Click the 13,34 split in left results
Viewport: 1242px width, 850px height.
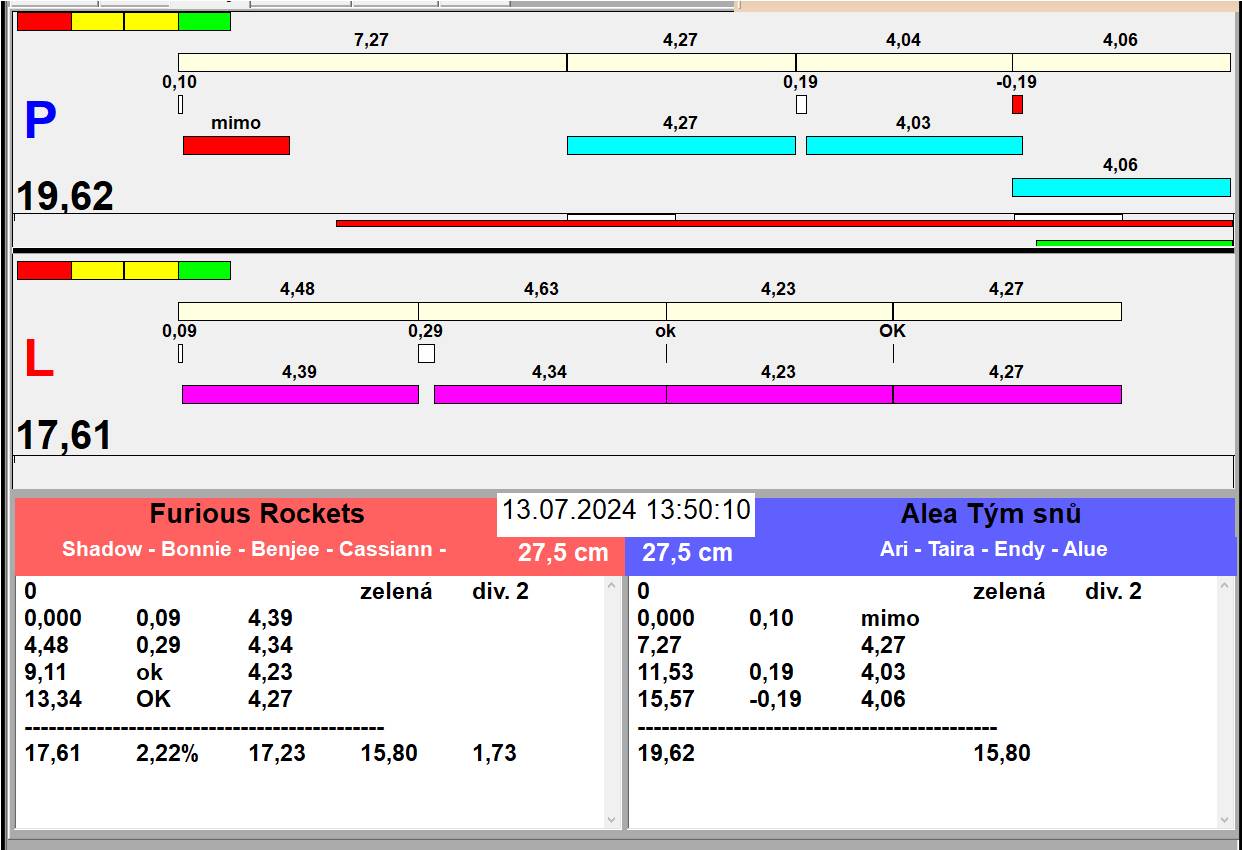53,699
